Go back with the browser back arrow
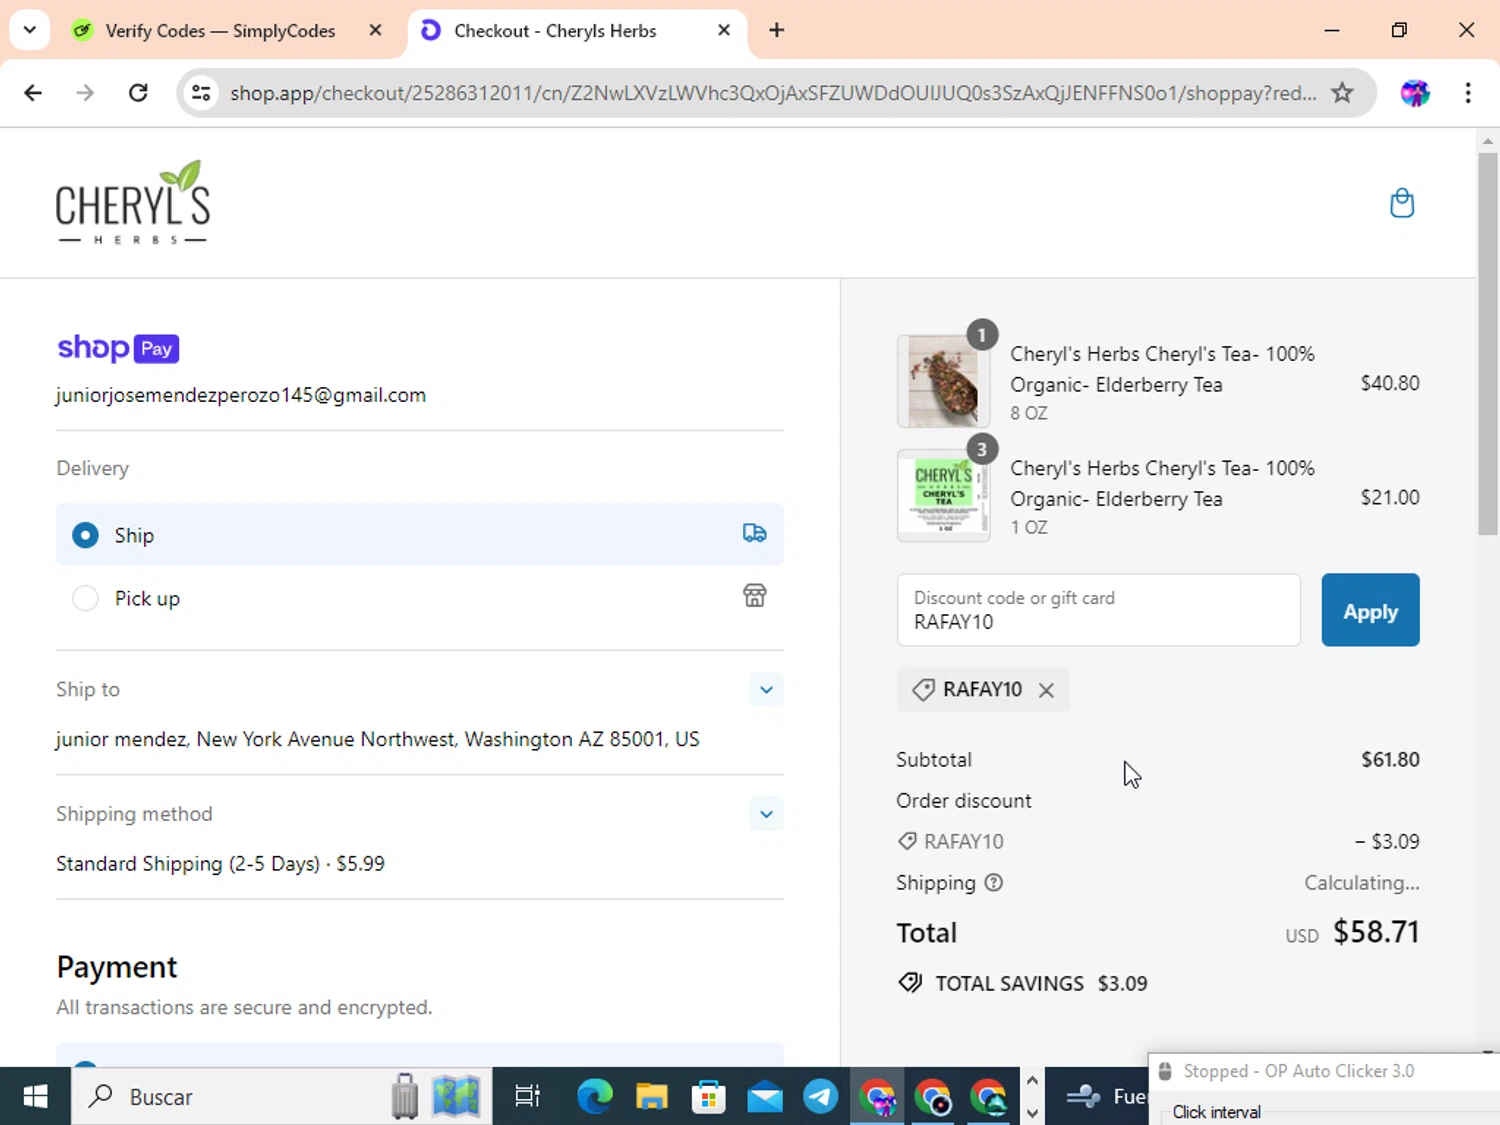This screenshot has height=1125, width=1500. coord(33,93)
